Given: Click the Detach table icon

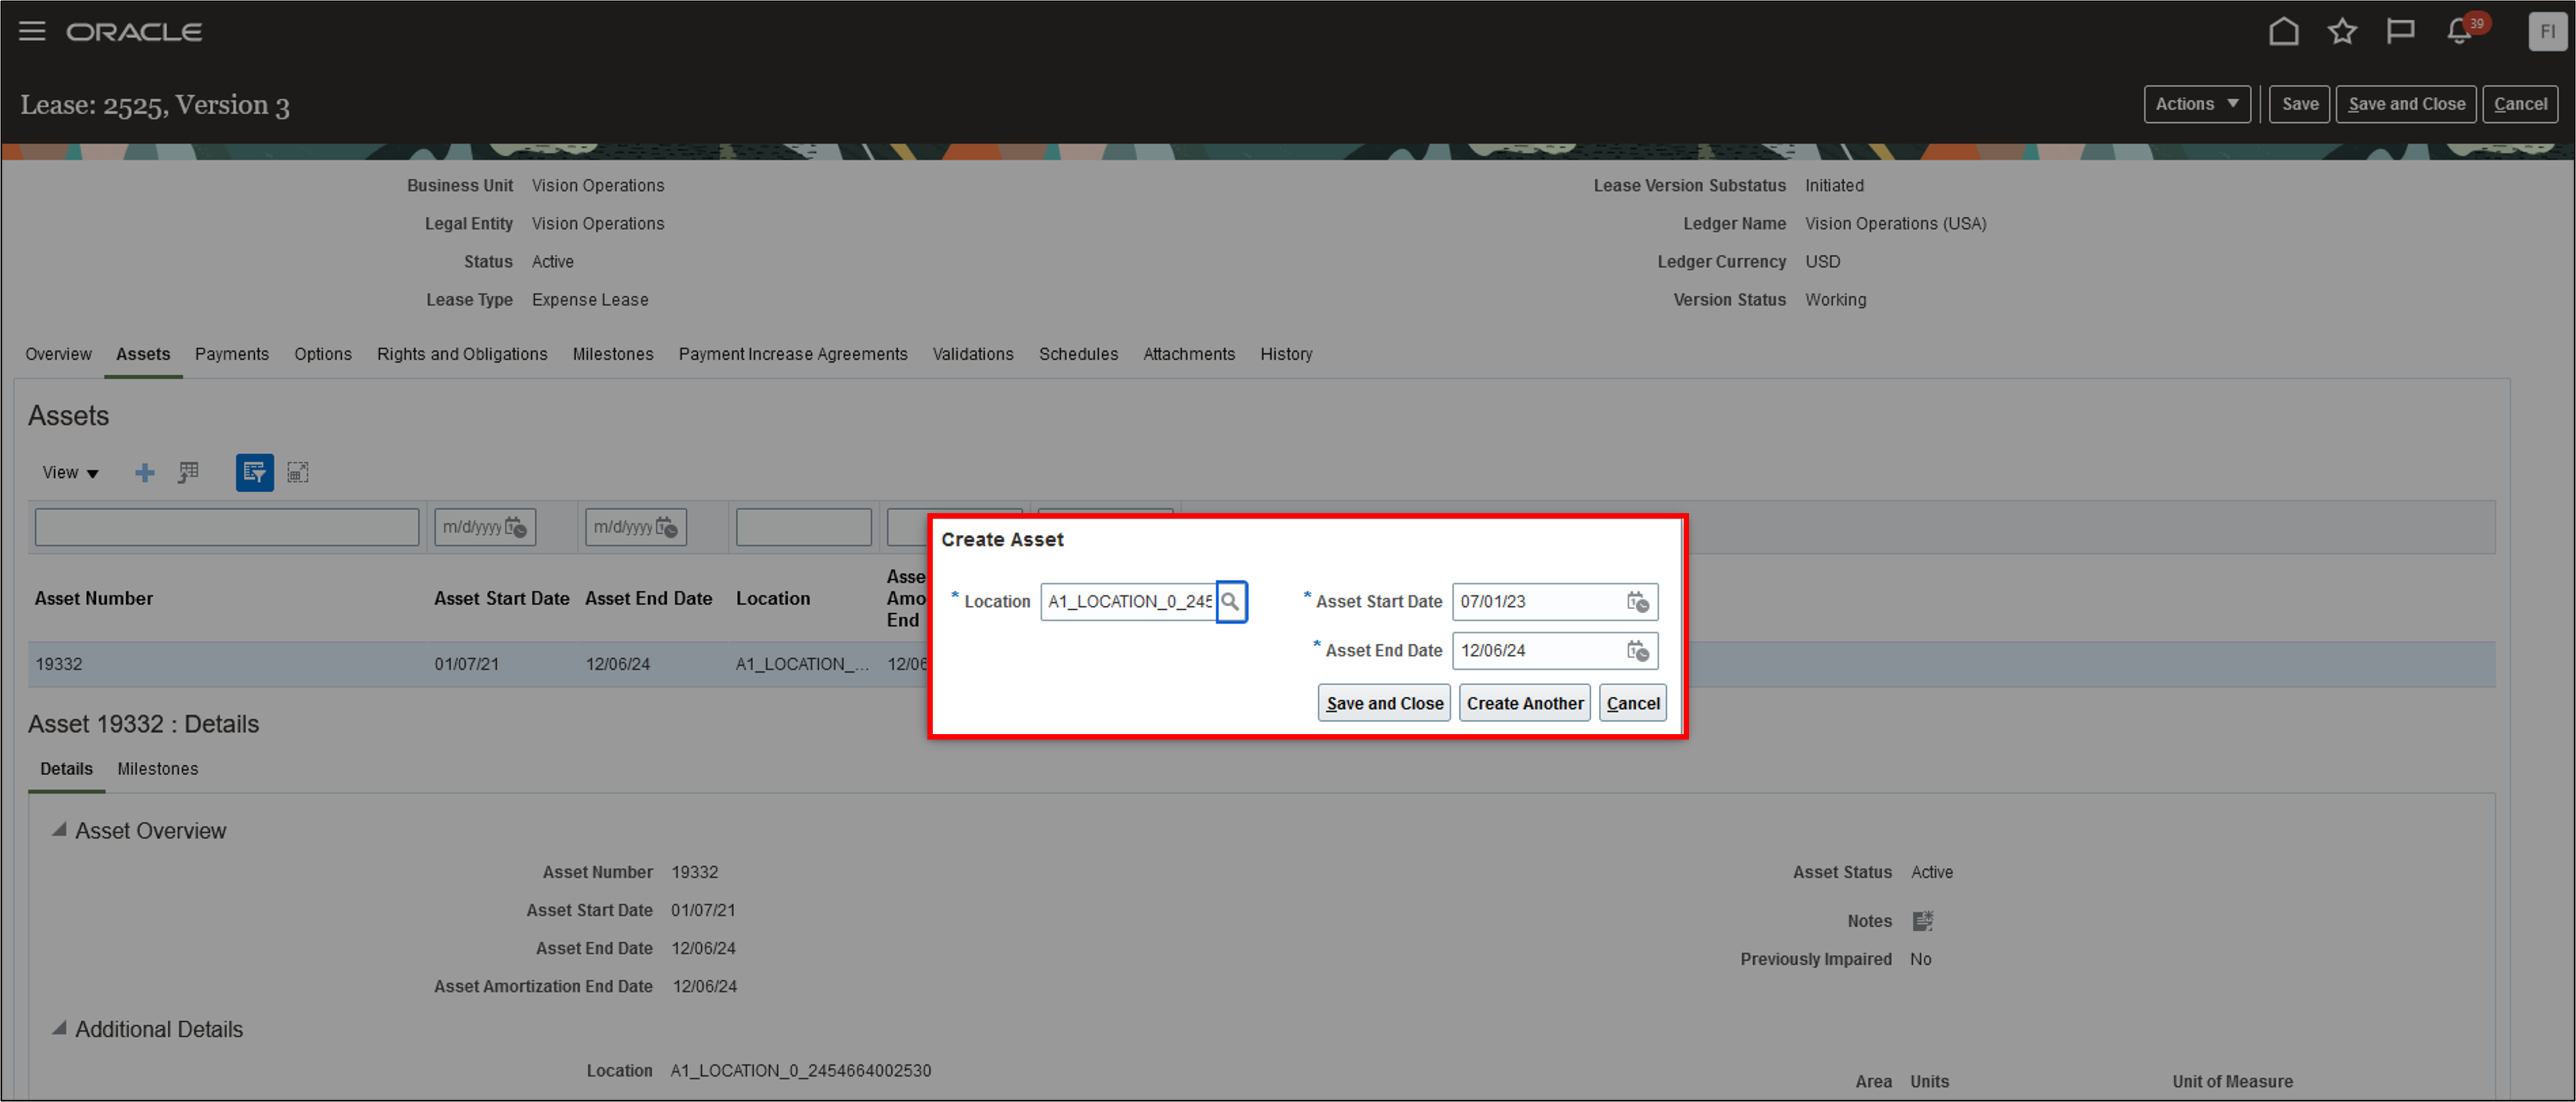Looking at the screenshot, I should point(298,473).
